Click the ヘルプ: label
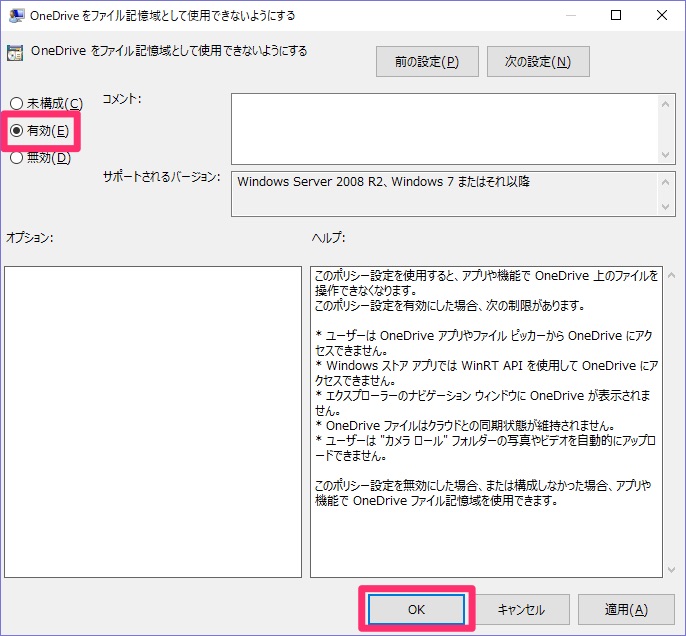Image resolution: width=686 pixels, height=636 pixels. coord(329,238)
